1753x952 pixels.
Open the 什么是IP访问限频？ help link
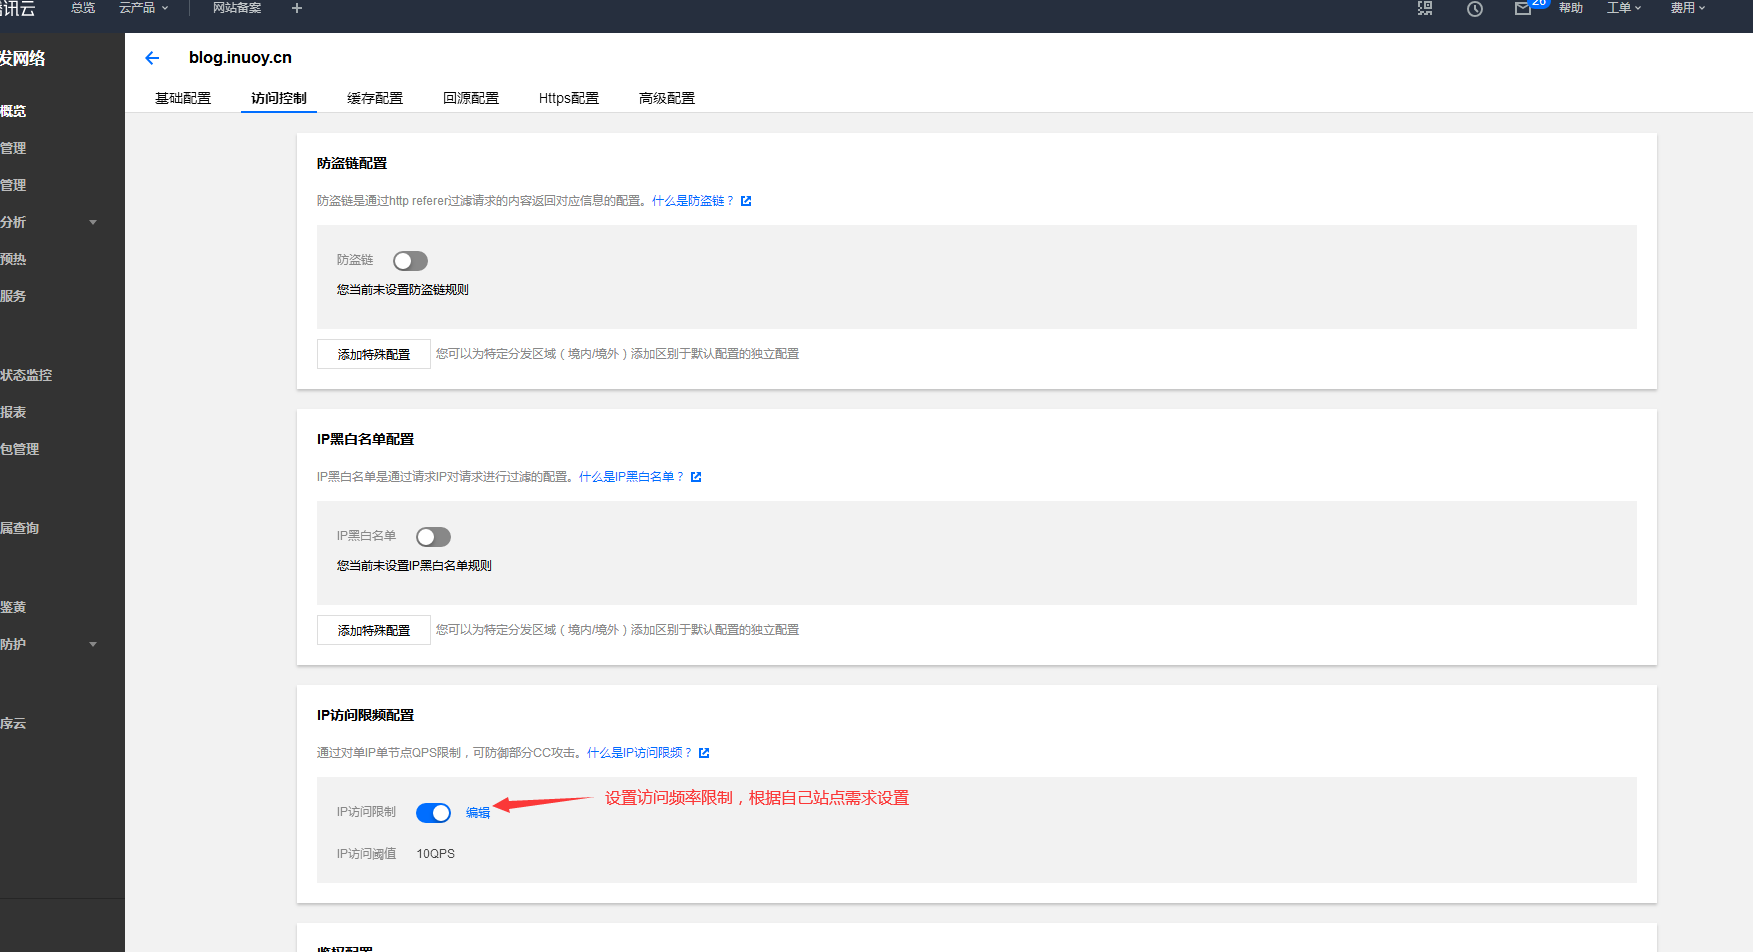(640, 753)
